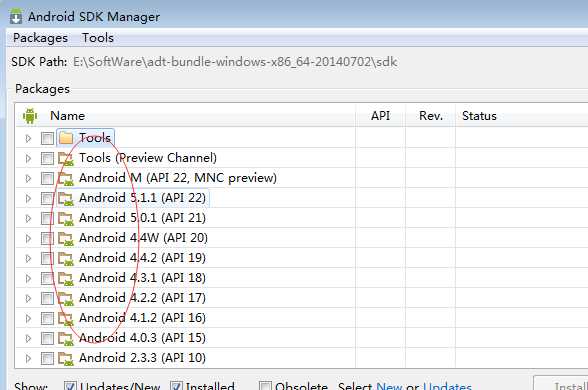Viewport: 588px width, 390px height.
Task: Check the Android 5.0.1 (API 21) checkbox
Action: pos(47,218)
